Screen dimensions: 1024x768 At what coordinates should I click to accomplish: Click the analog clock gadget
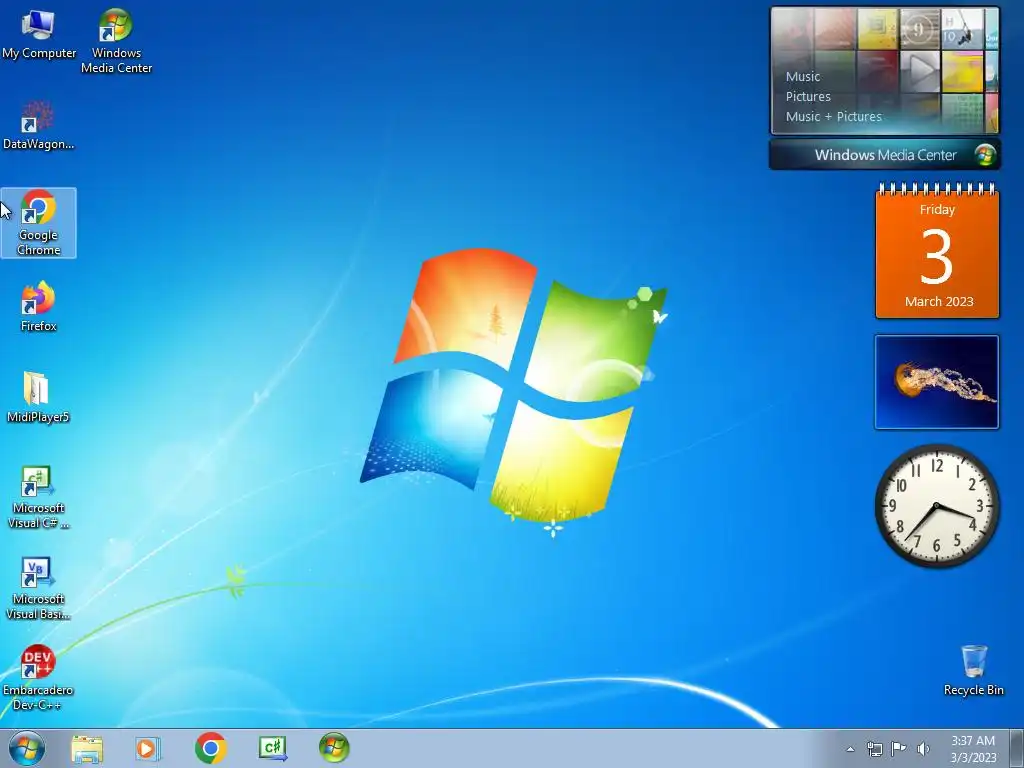tap(936, 506)
